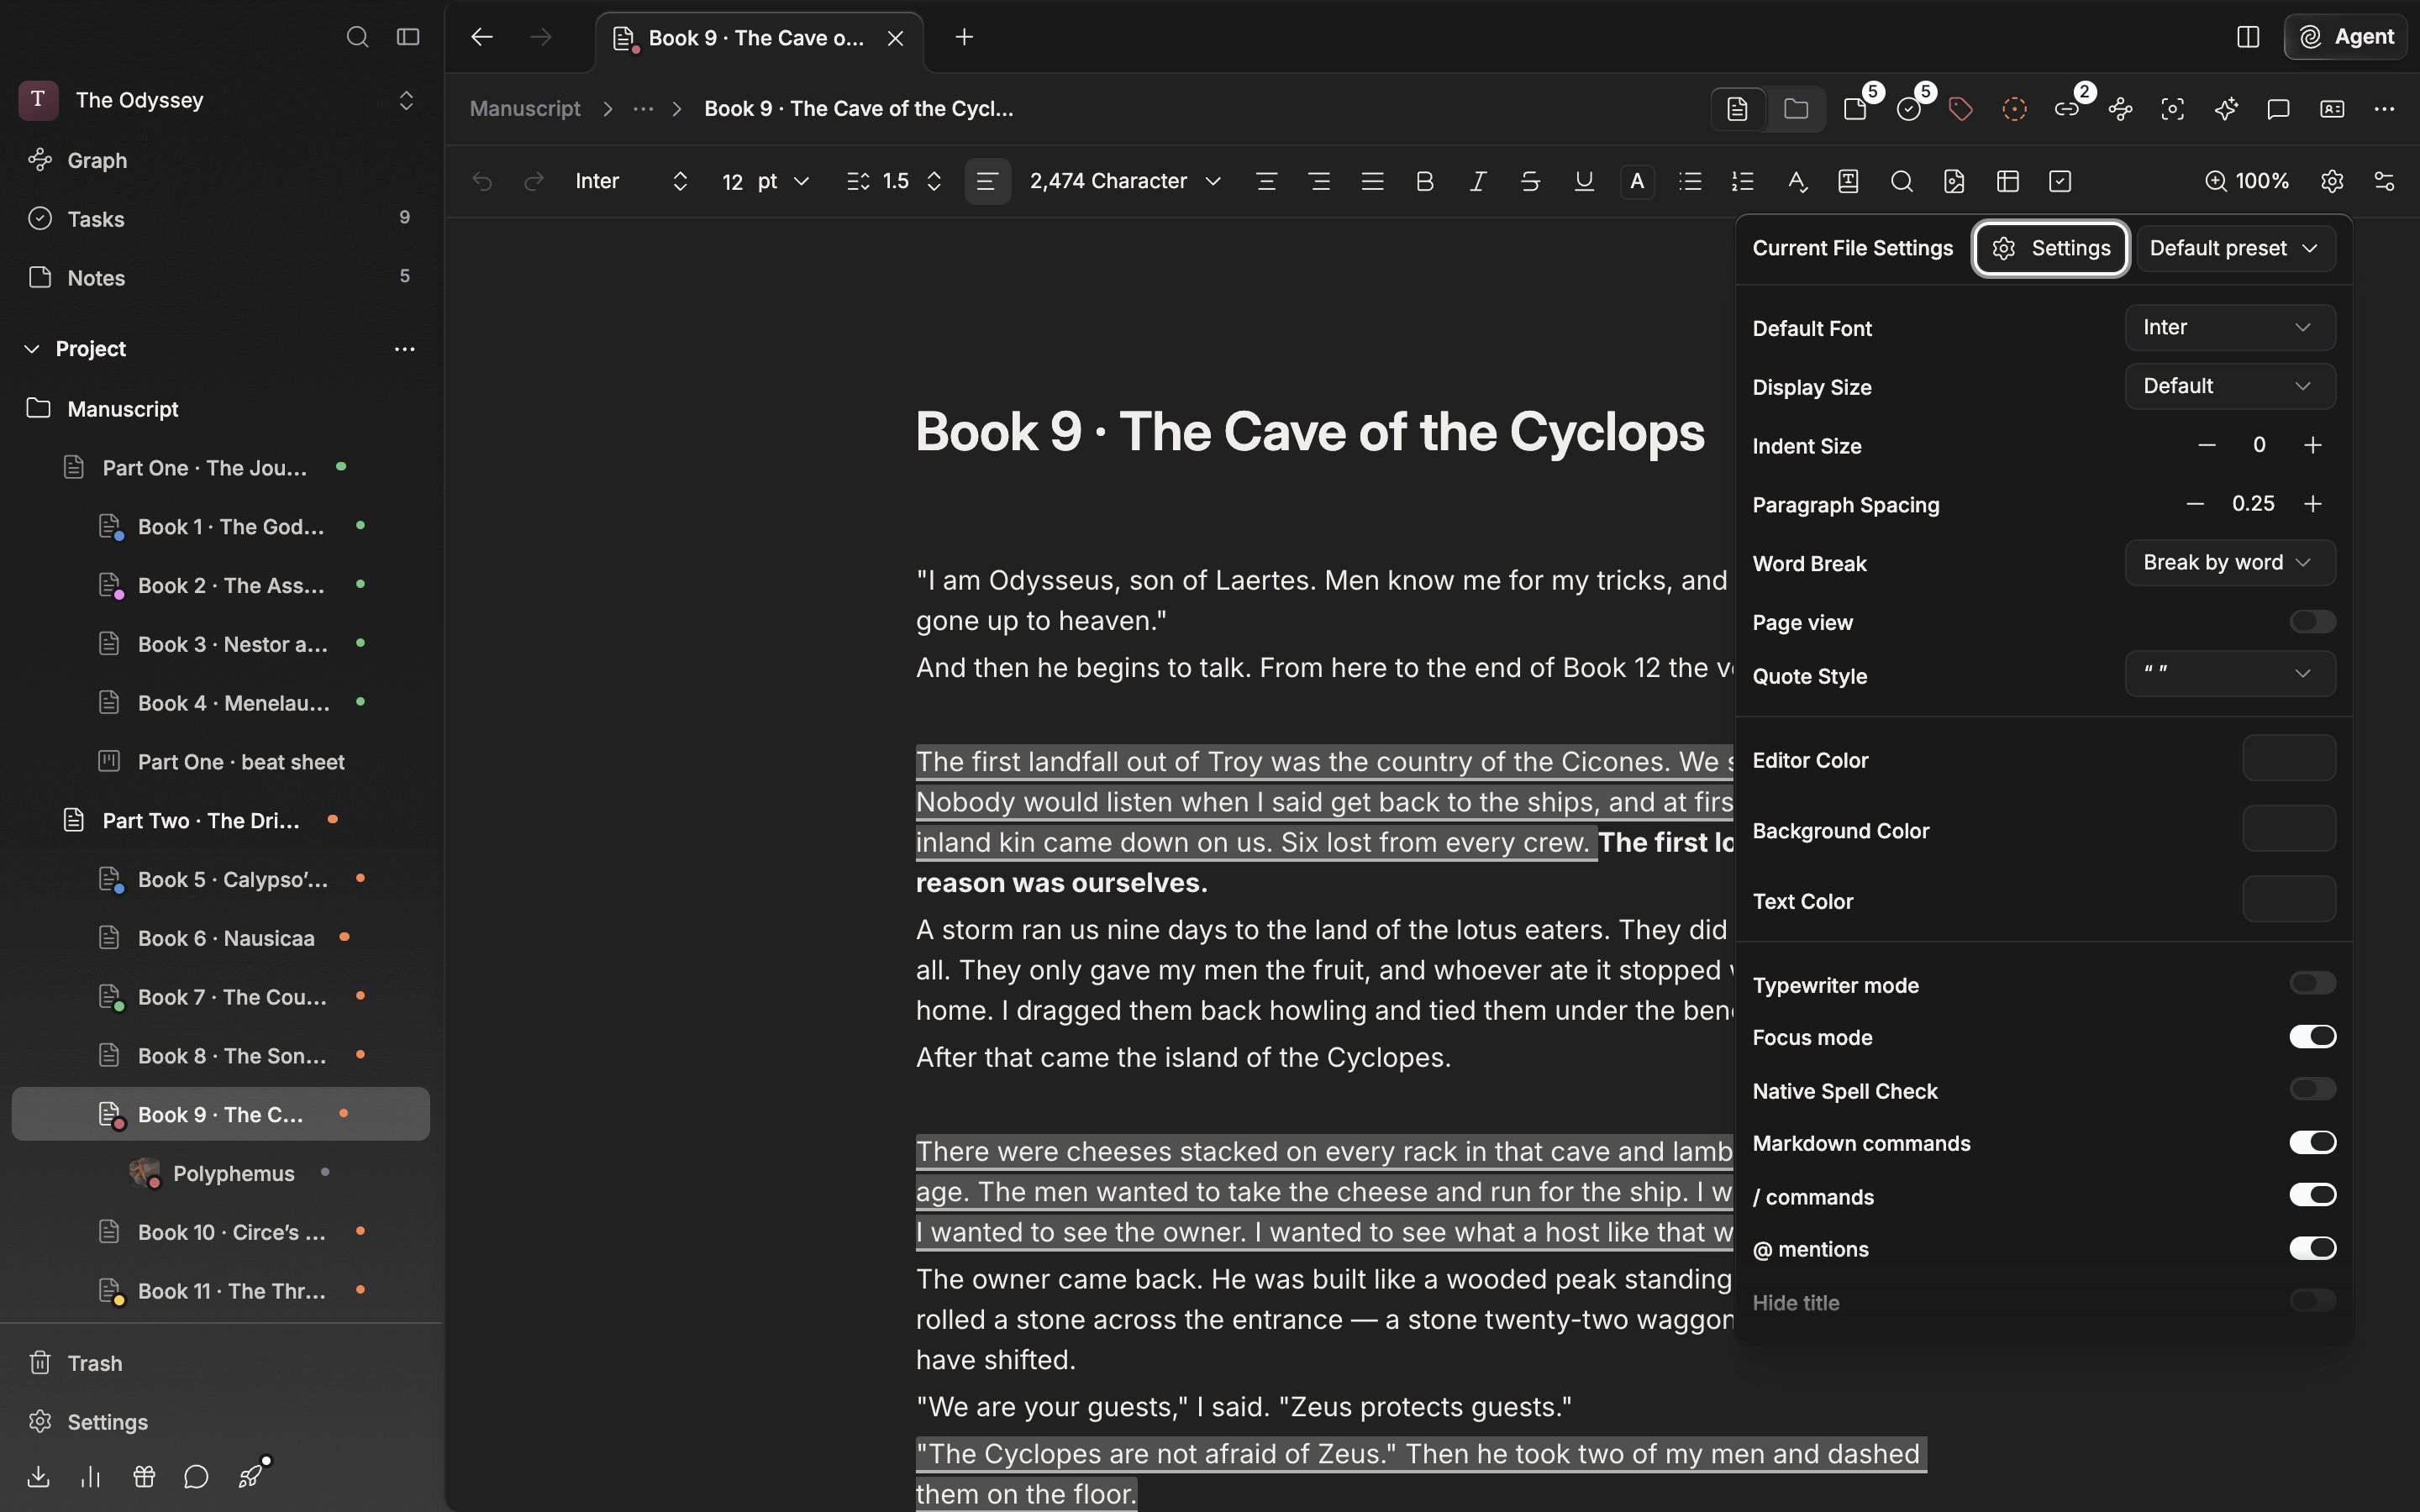Open Polyphemus character entry
Viewport: 2420px width, 1512px height.
click(233, 1173)
